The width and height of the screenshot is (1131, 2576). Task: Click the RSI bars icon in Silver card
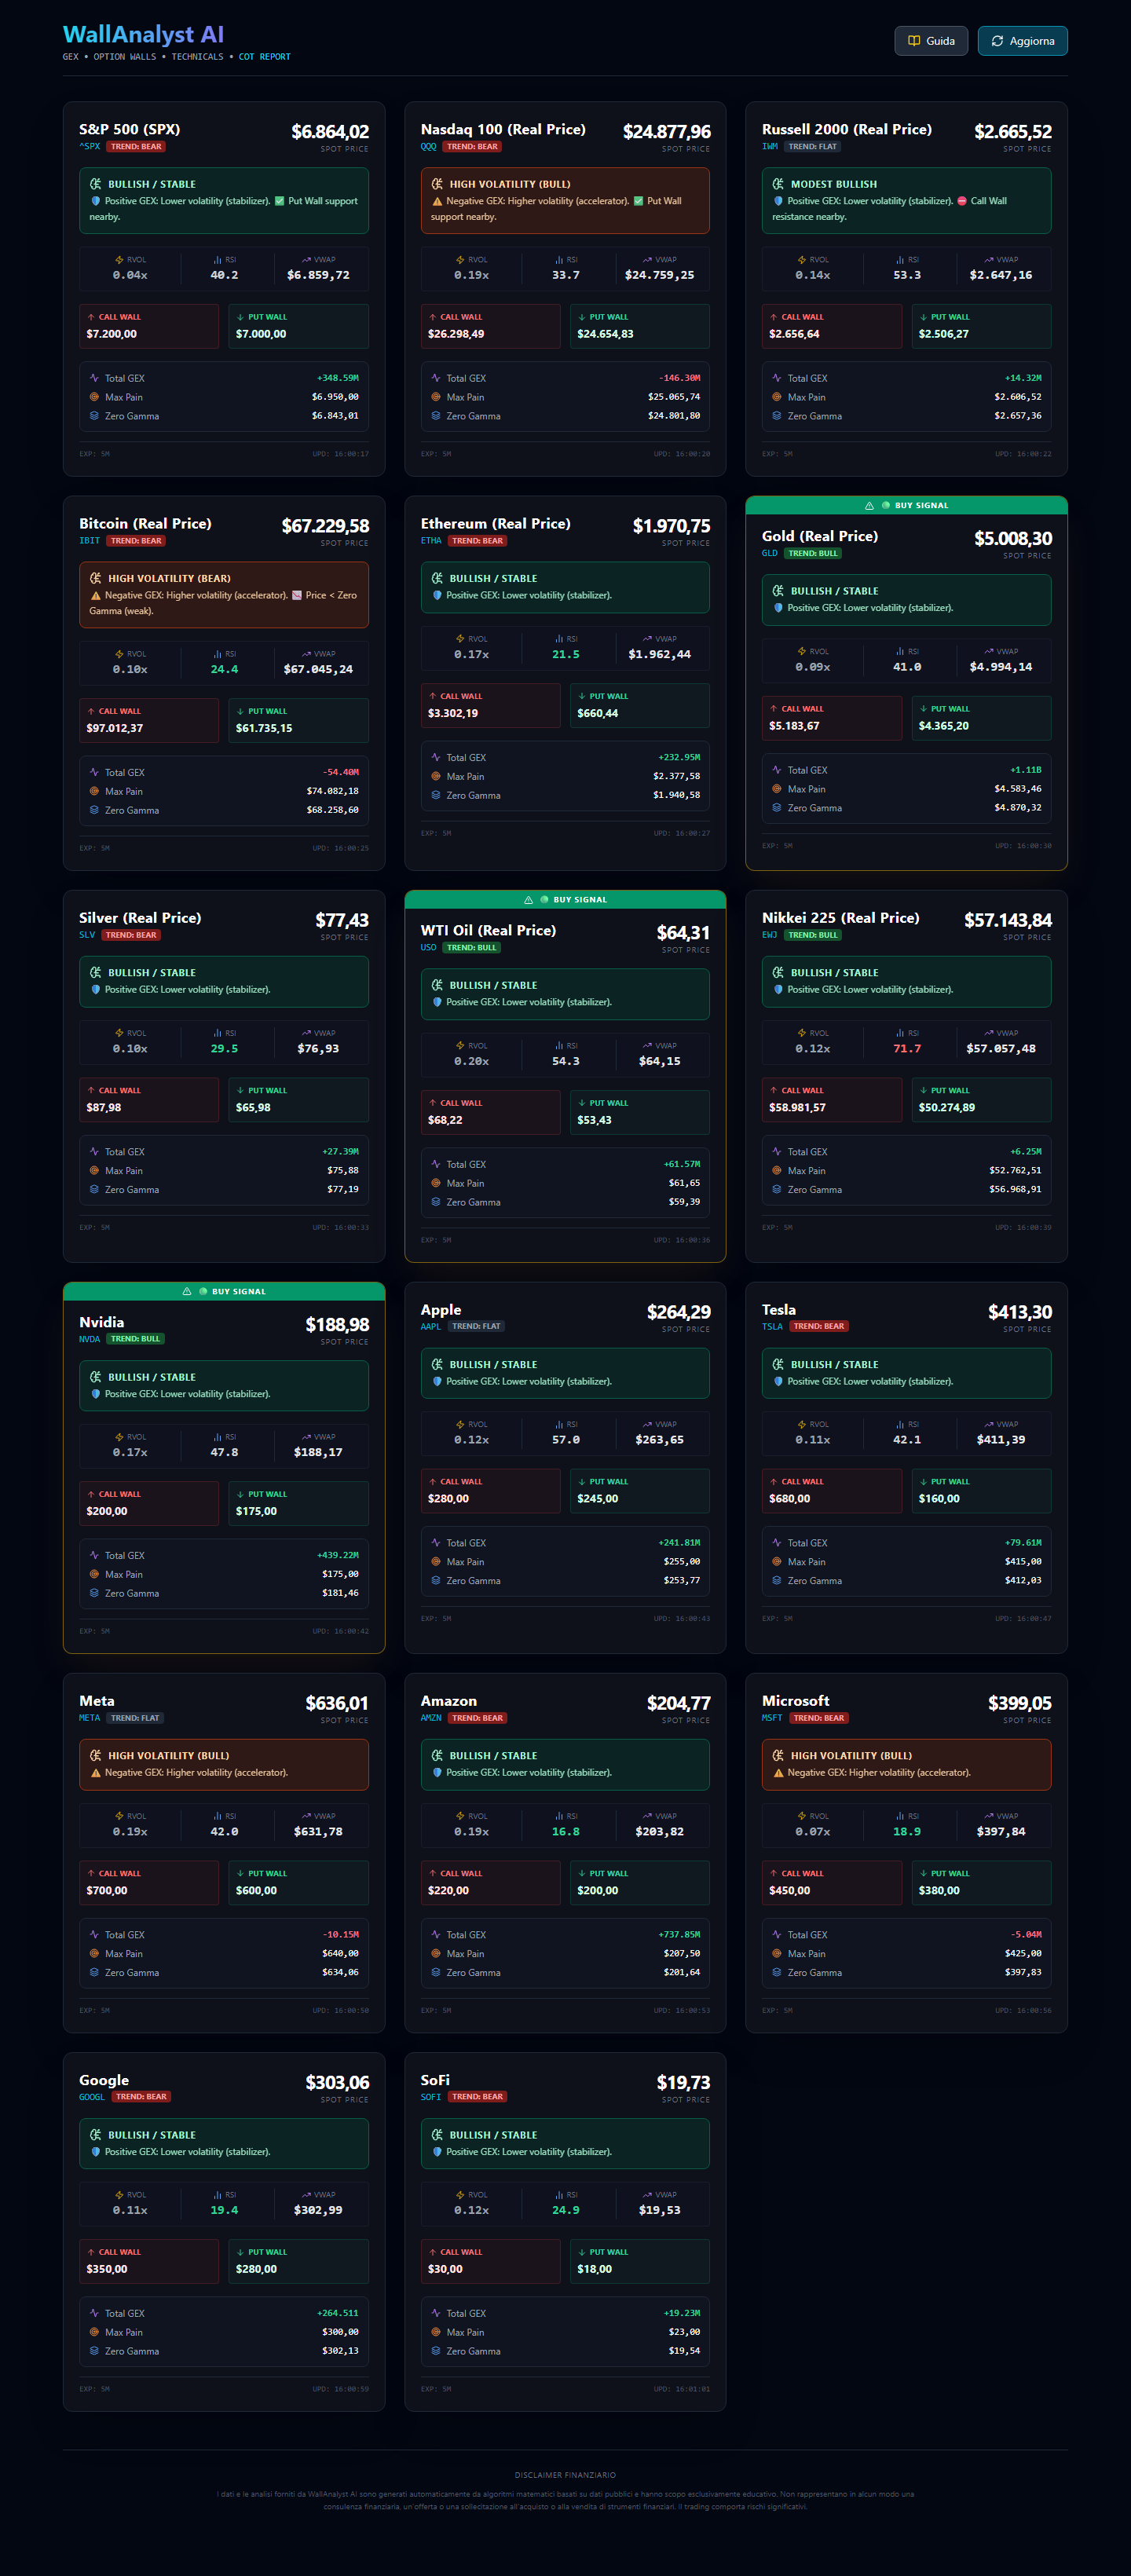tap(217, 1033)
